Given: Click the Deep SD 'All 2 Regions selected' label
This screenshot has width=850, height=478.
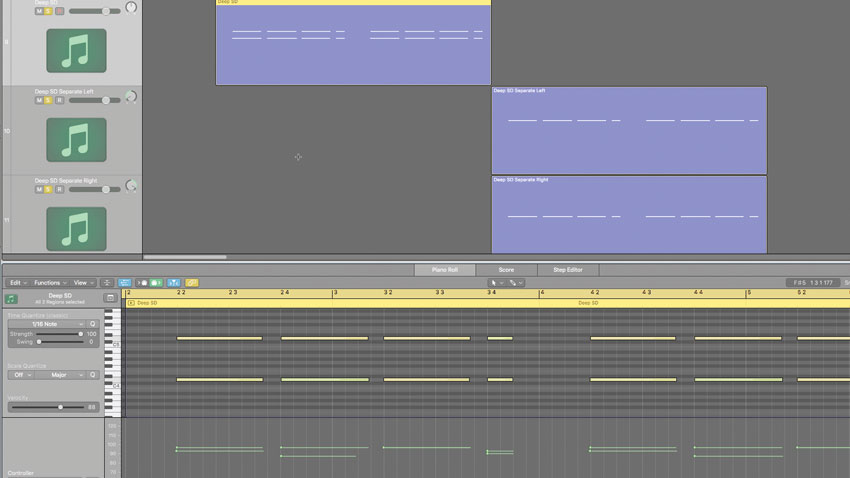Looking at the screenshot, I should (60, 301).
